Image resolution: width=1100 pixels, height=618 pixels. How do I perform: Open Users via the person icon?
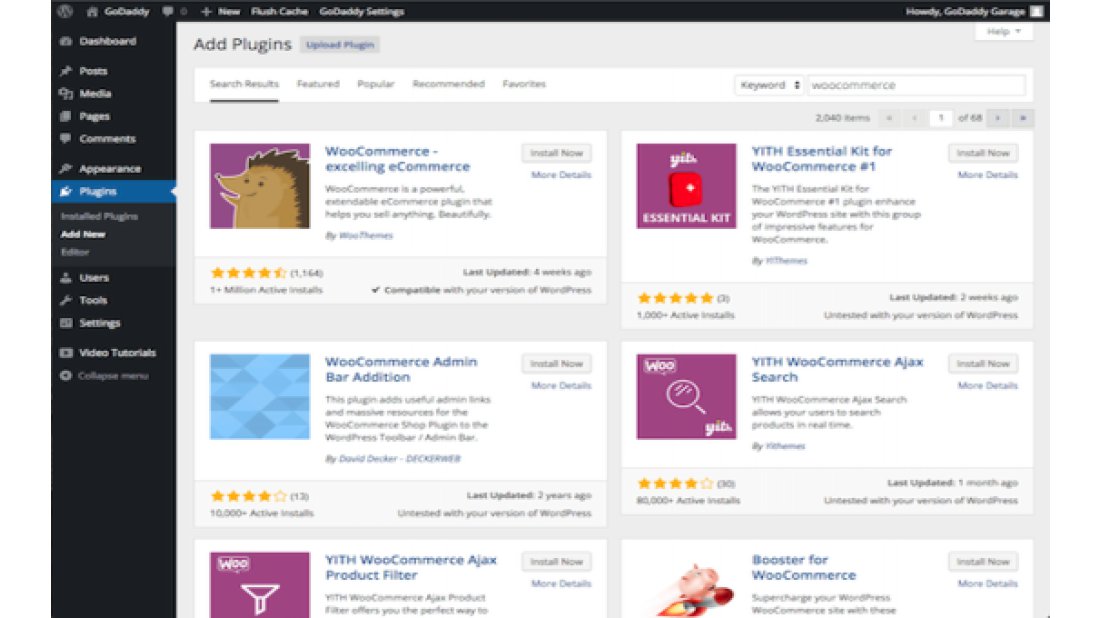pyautogui.click(x=65, y=277)
